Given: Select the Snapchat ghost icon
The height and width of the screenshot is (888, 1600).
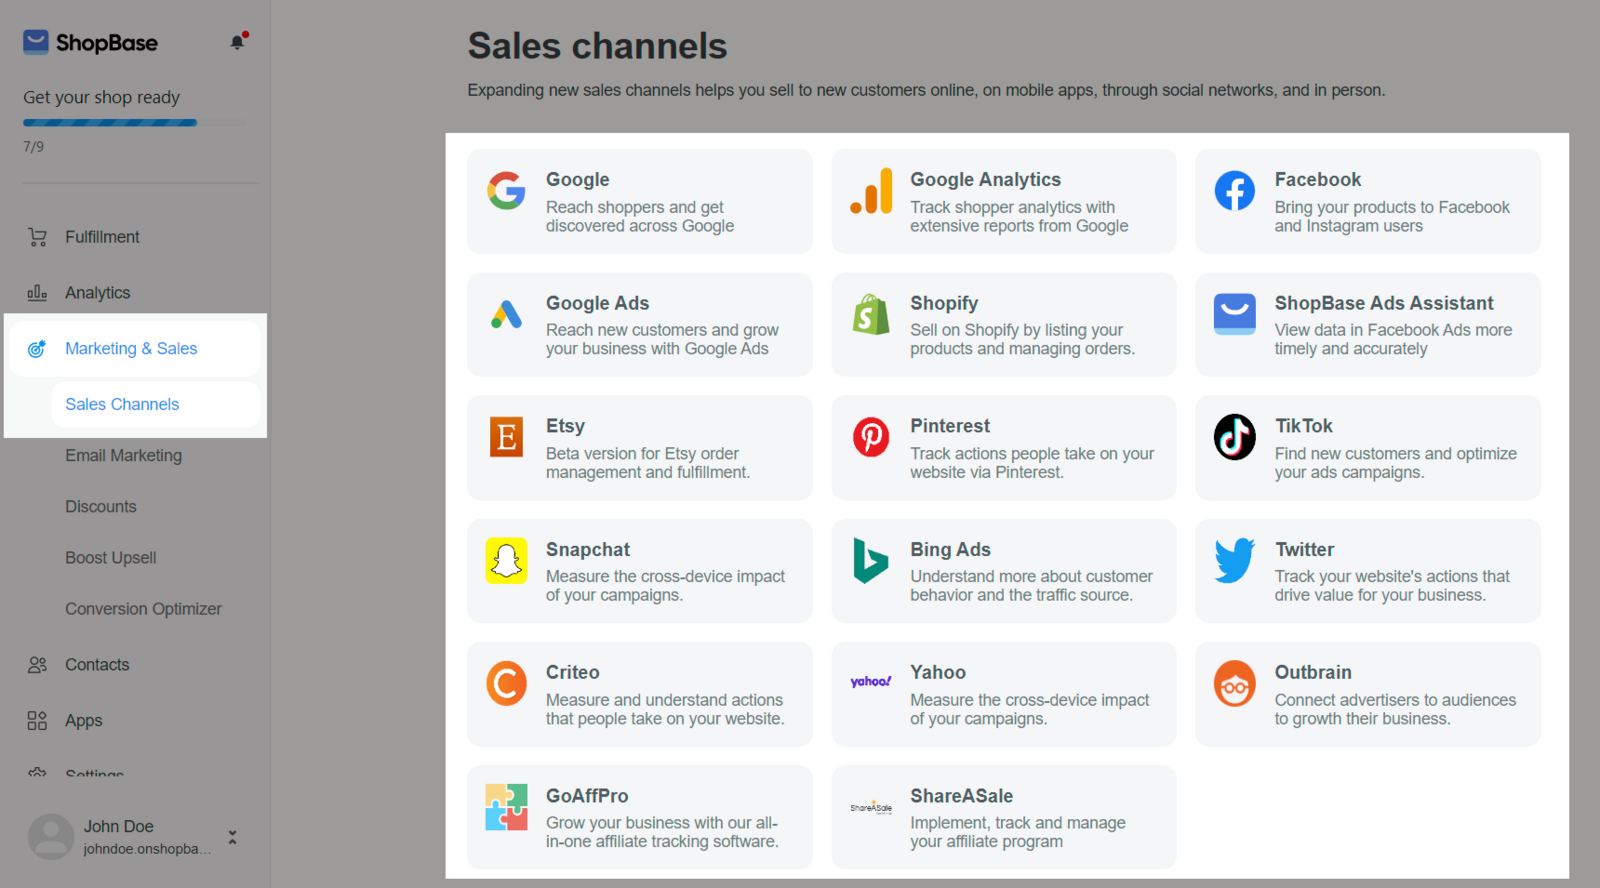Looking at the screenshot, I should pyautogui.click(x=506, y=560).
